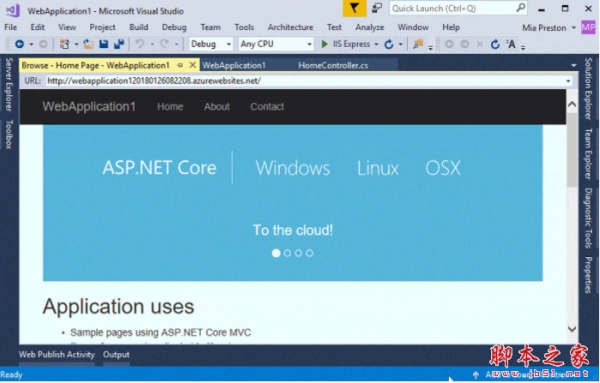
Task: Click the MP account avatar icon
Action: click(588, 27)
